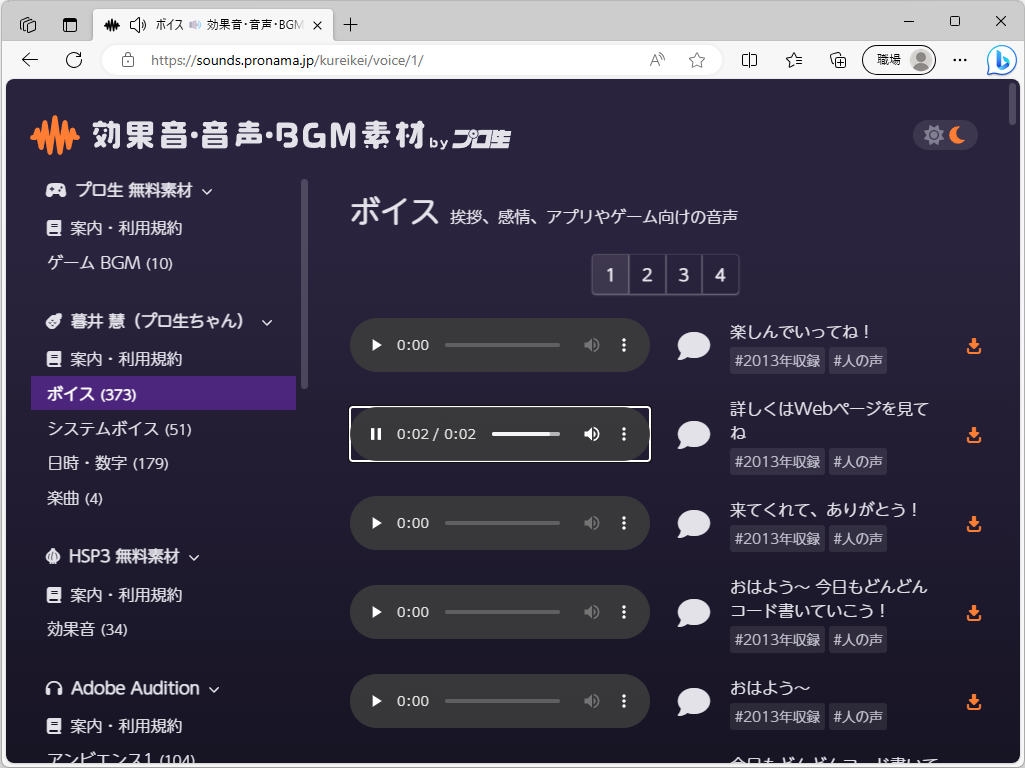
Task: Click the orange waveform site logo
Action: tap(56, 134)
